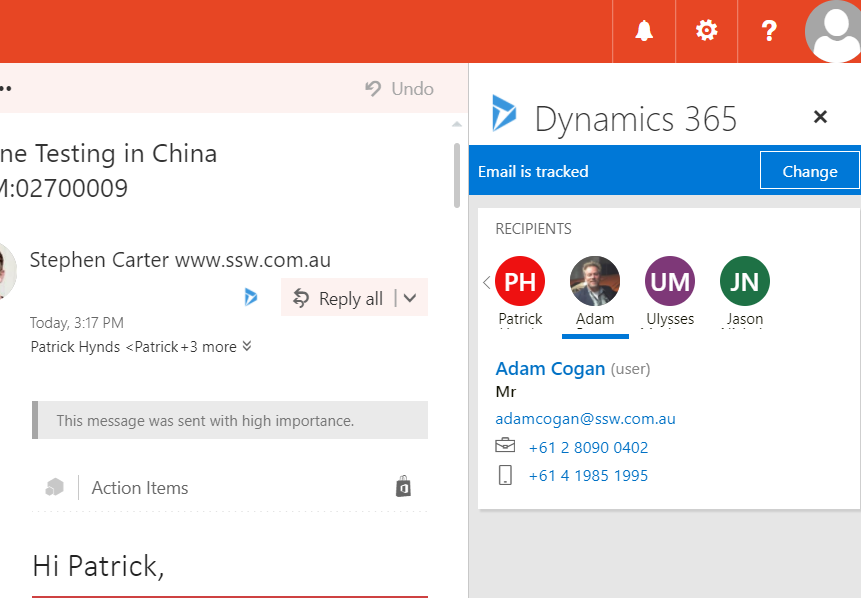This screenshot has height=598, width=861.
Task: Click the Action Items cube icon
Action: tap(54, 487)
